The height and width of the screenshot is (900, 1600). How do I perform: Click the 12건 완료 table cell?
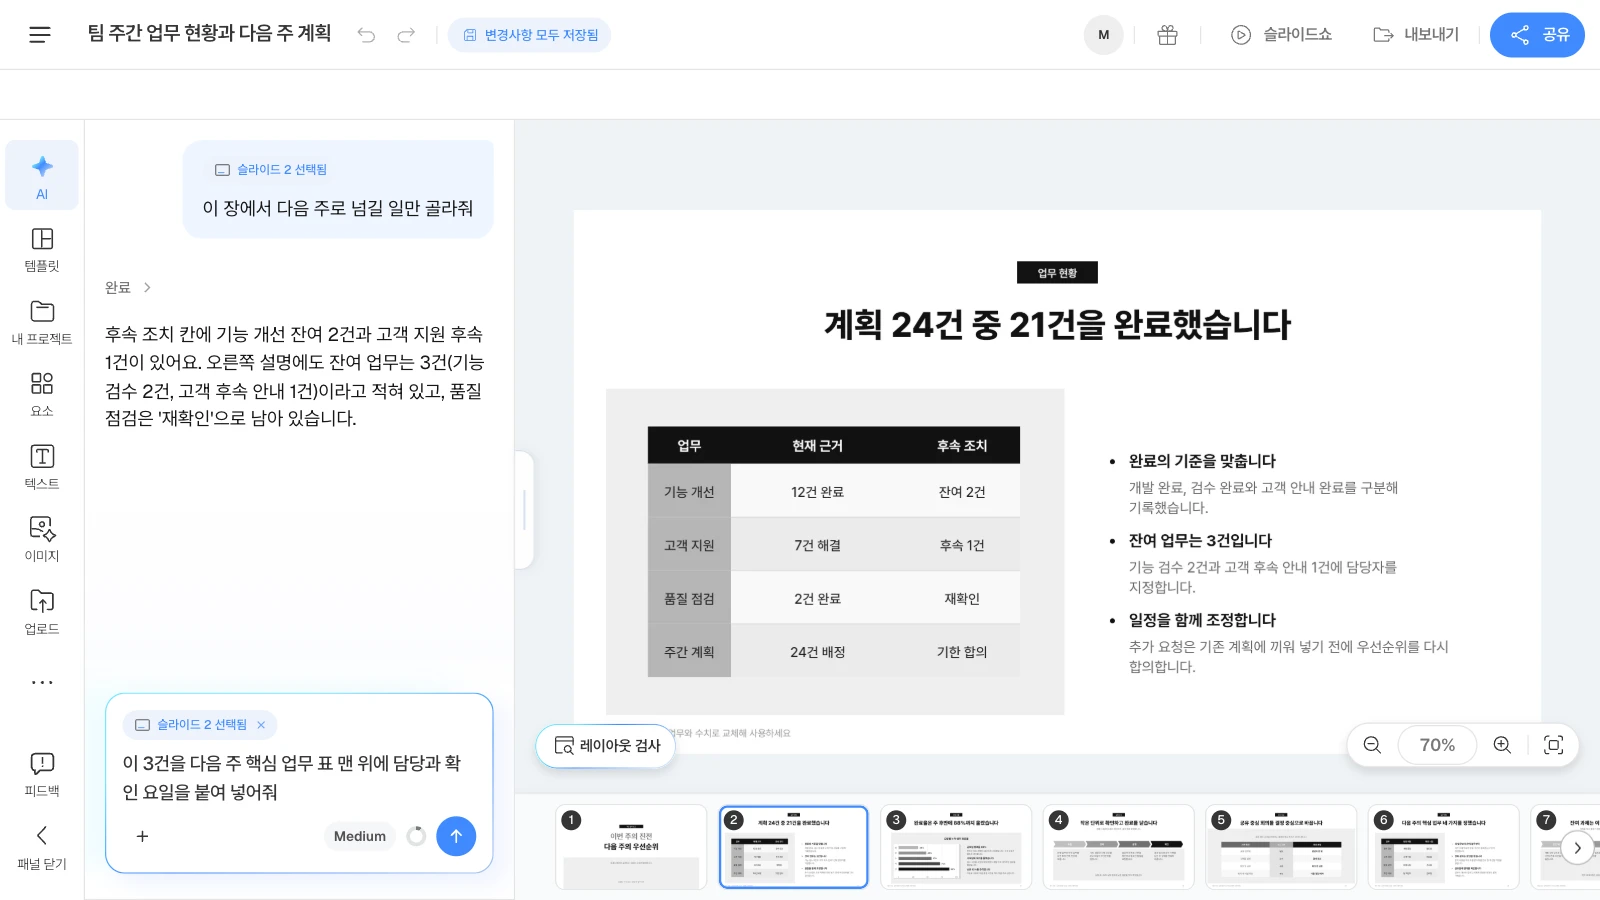click(x=817, y=492)
